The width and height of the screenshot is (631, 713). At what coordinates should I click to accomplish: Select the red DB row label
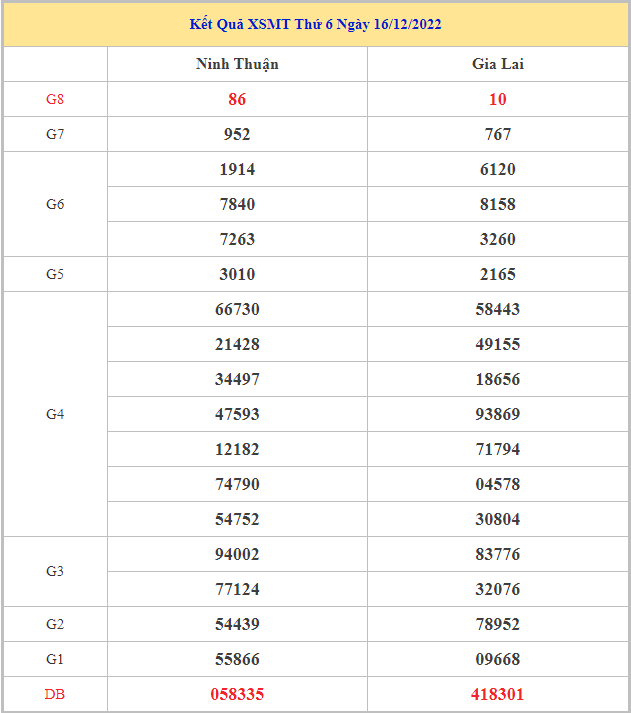pyautogui.click(x=55, y=694)
